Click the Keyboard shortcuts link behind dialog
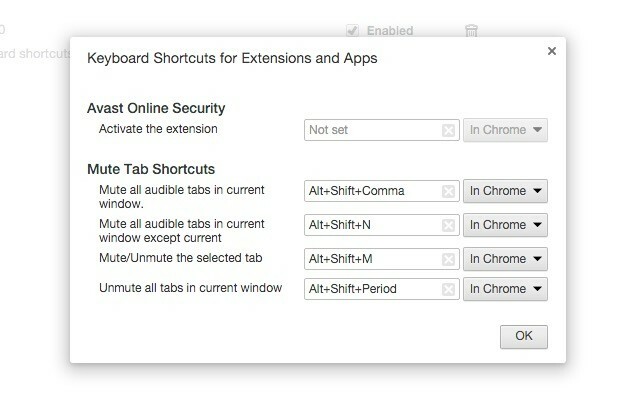 click(x=35, y=53)
